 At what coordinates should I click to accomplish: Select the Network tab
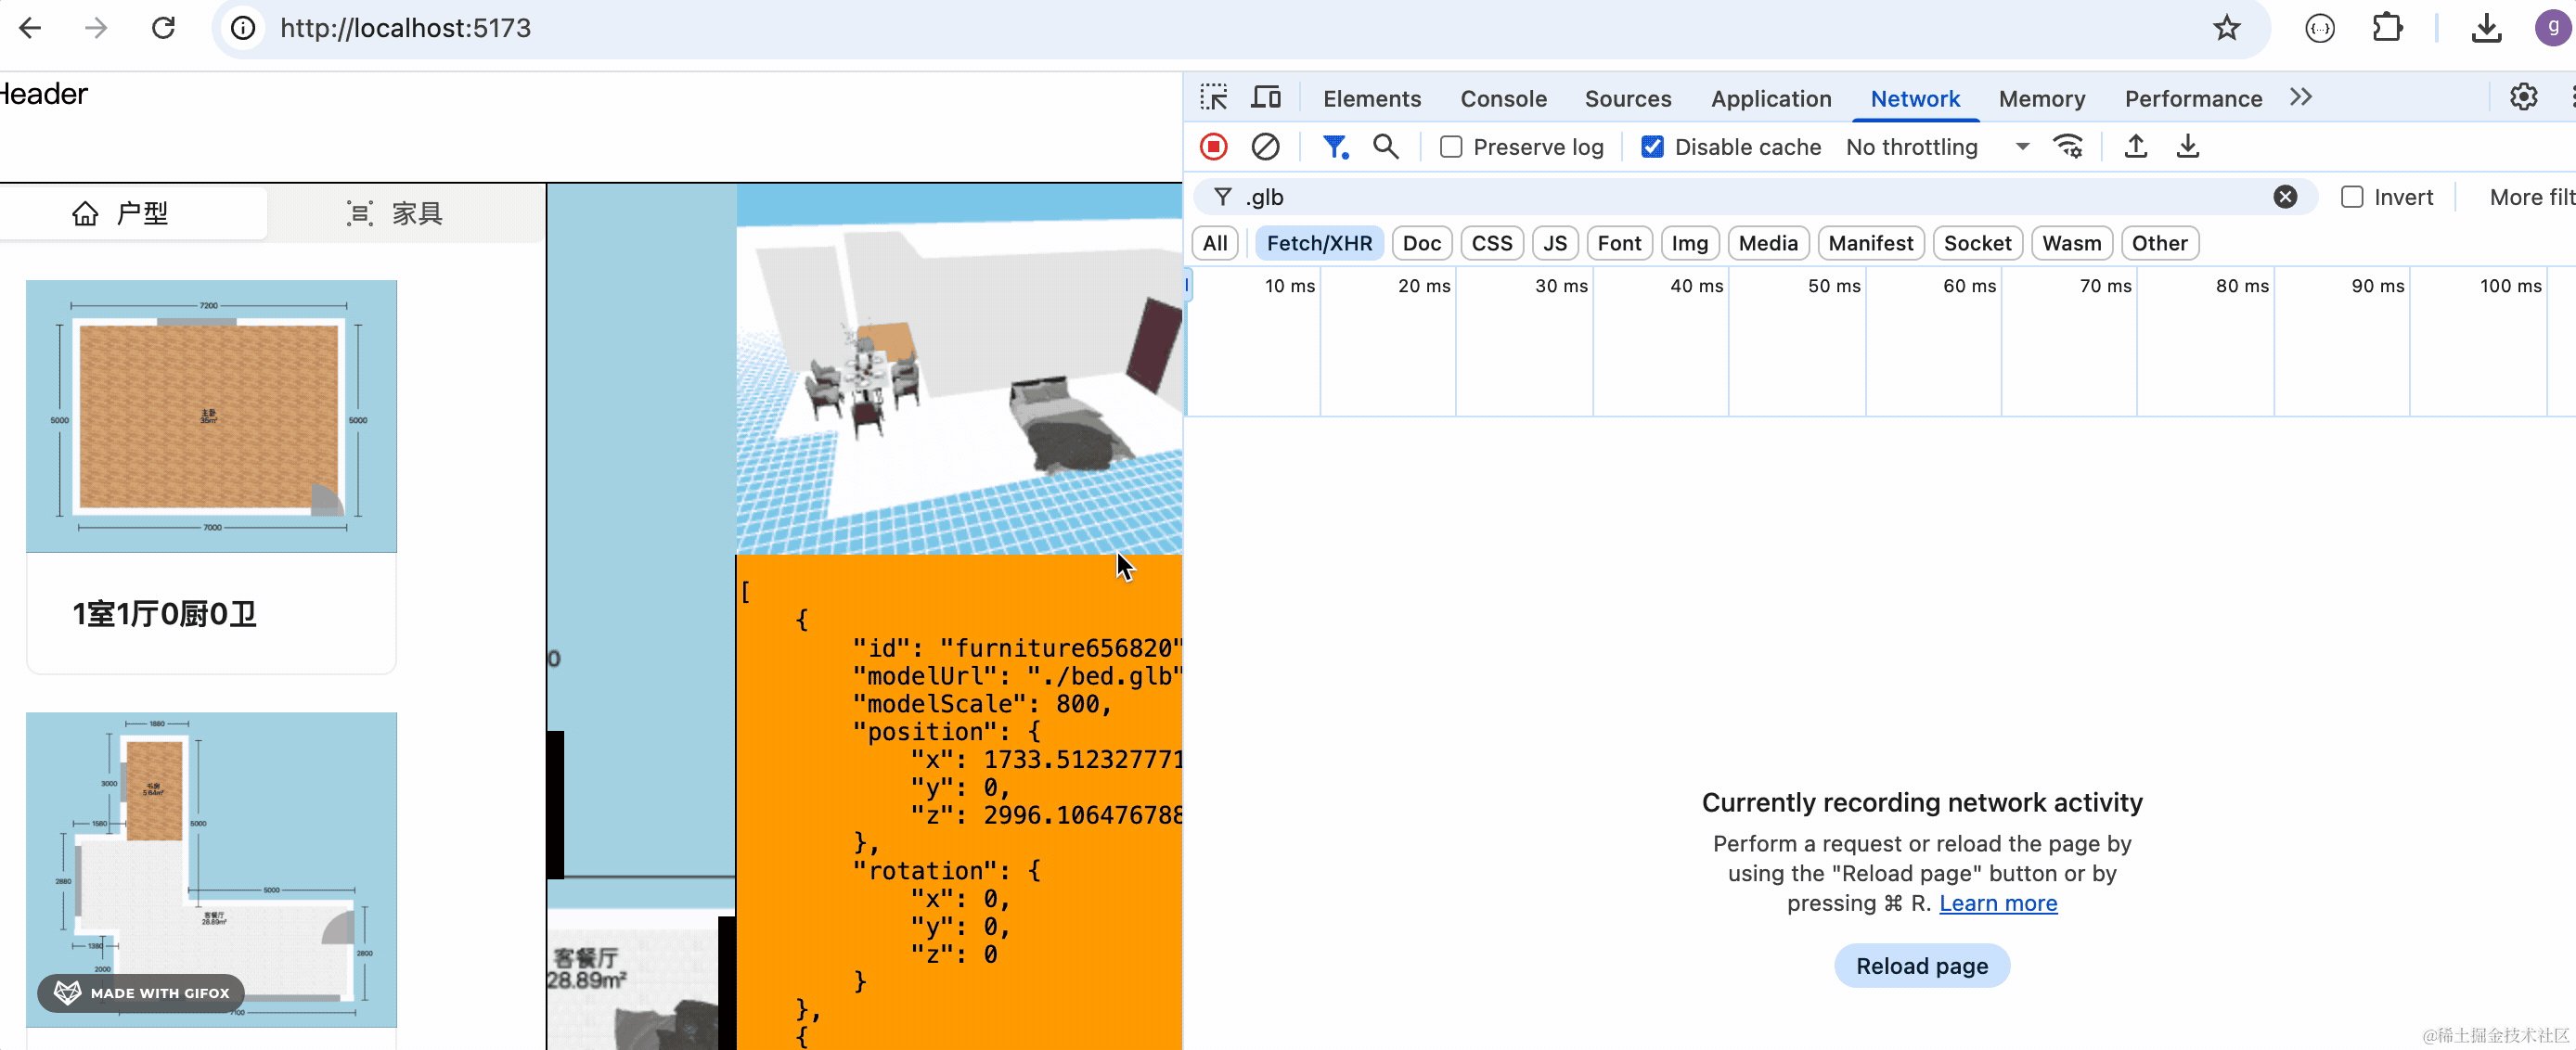tap(1914, 98)
